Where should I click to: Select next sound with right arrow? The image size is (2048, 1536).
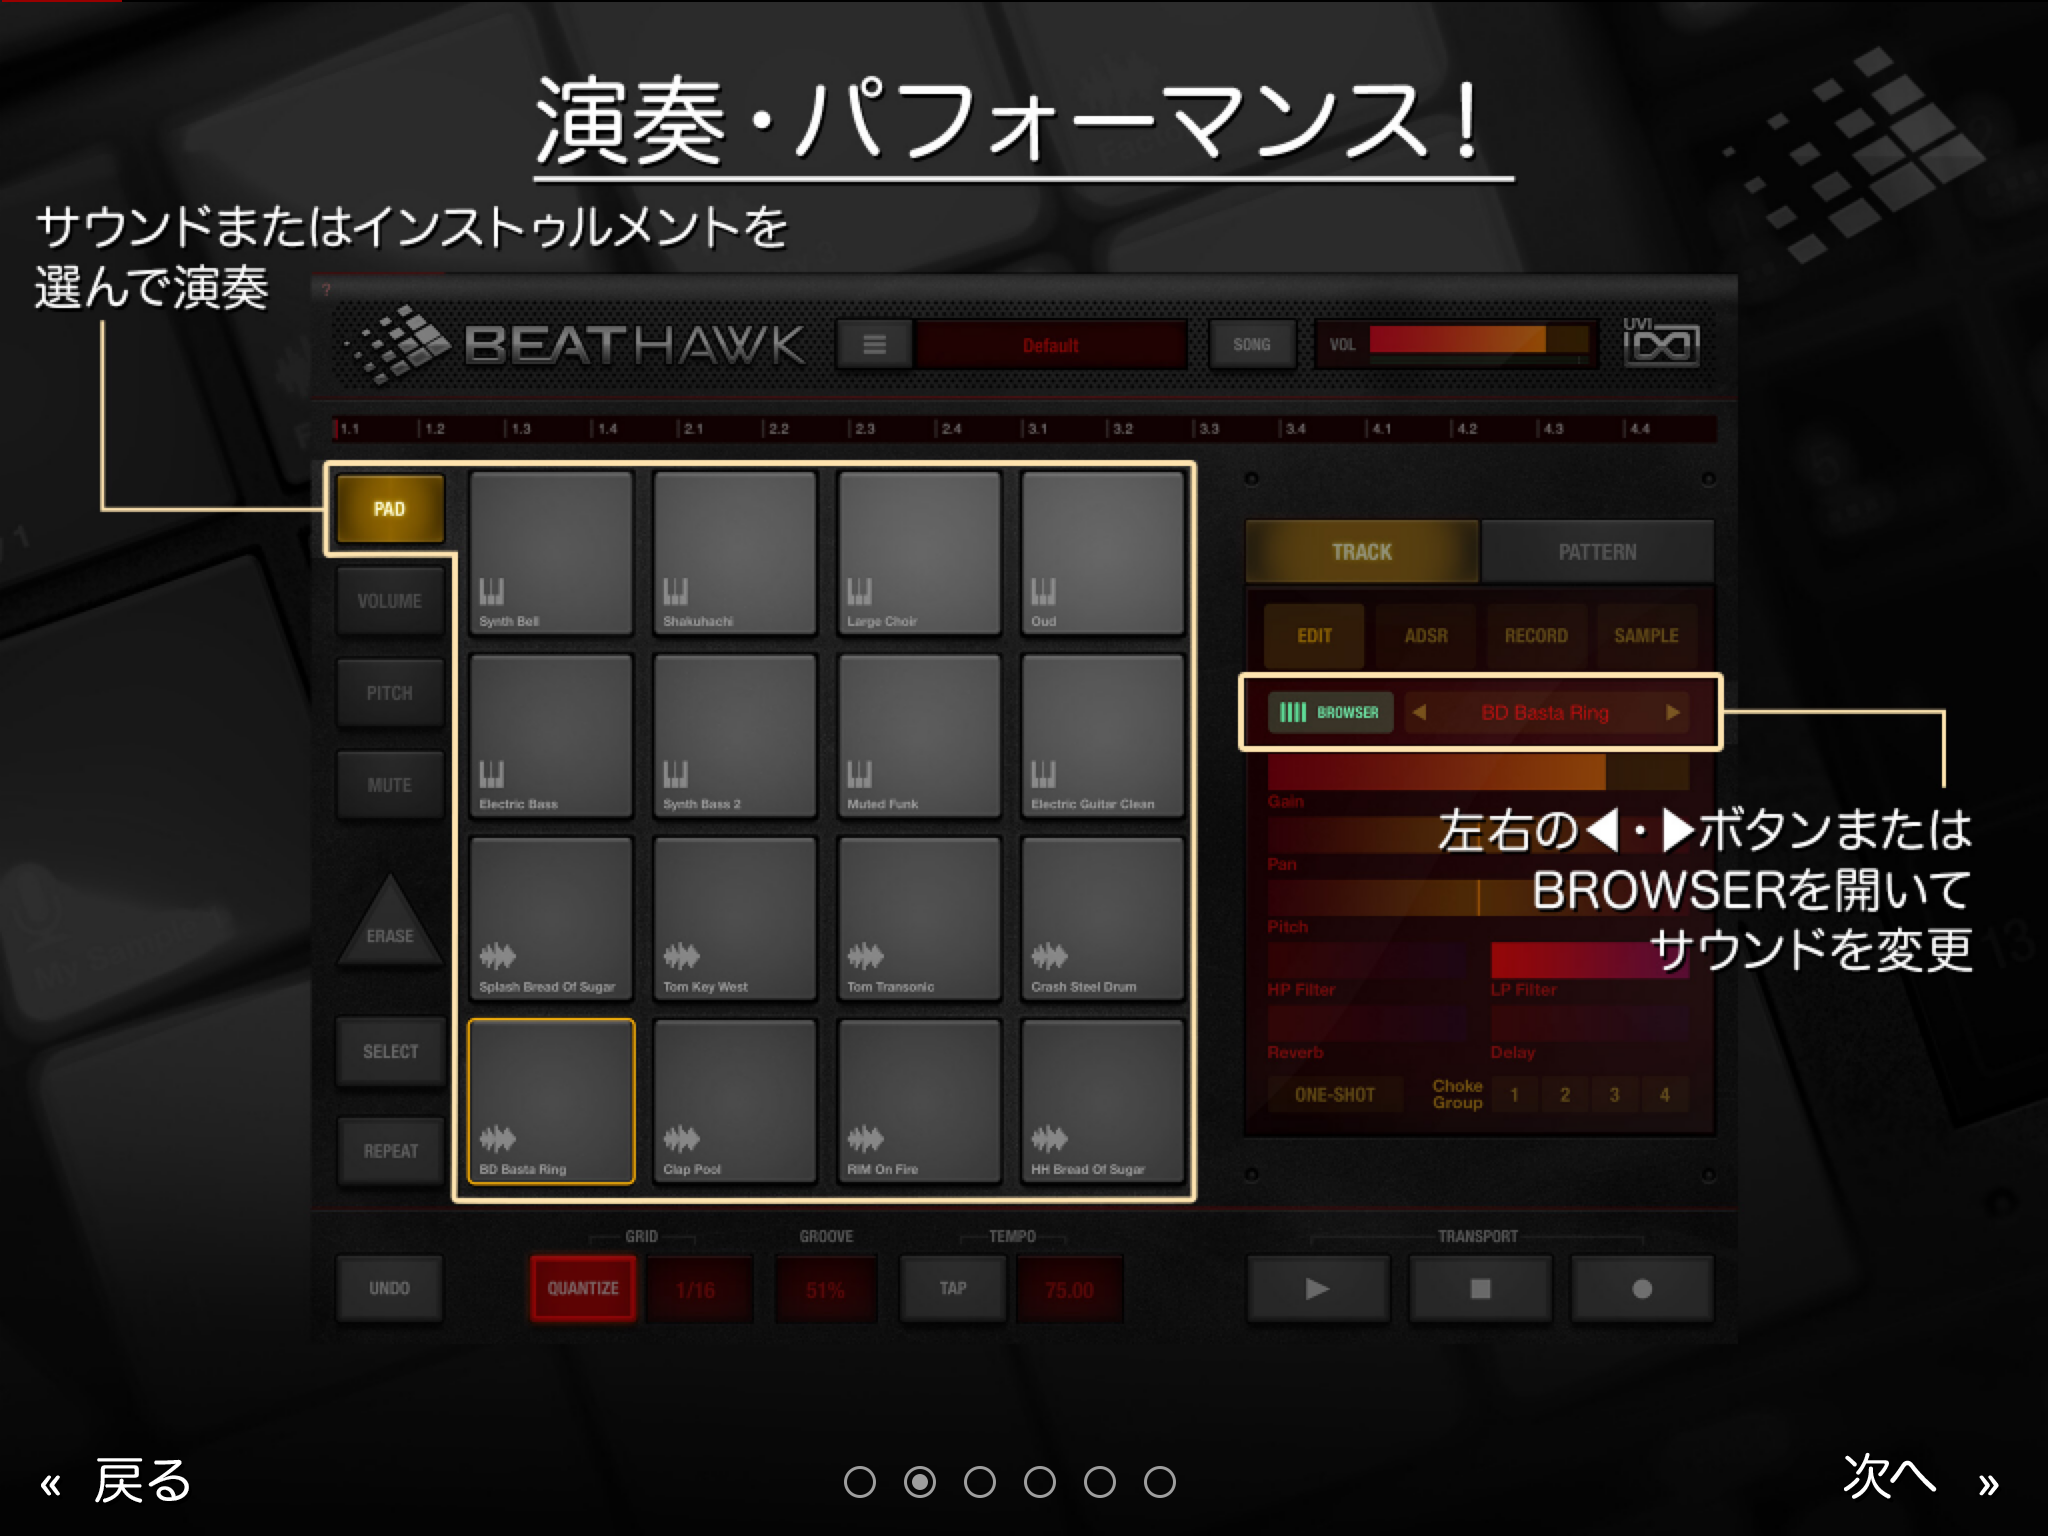[x=1672, y=713]
